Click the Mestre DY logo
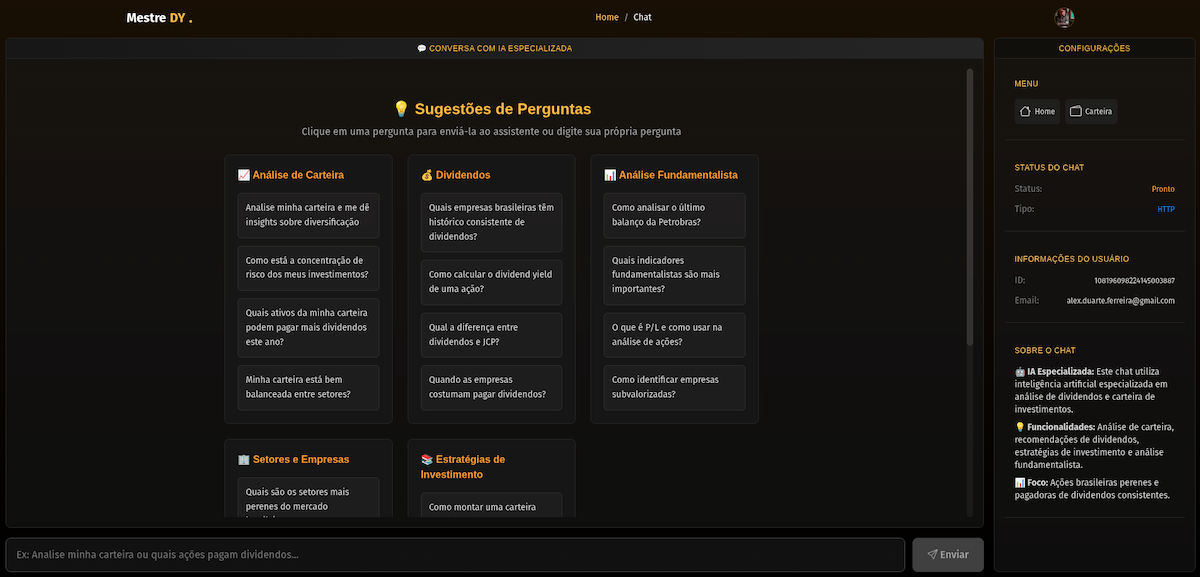Viewport: 1200px width, 577px height. coord(158,17)
